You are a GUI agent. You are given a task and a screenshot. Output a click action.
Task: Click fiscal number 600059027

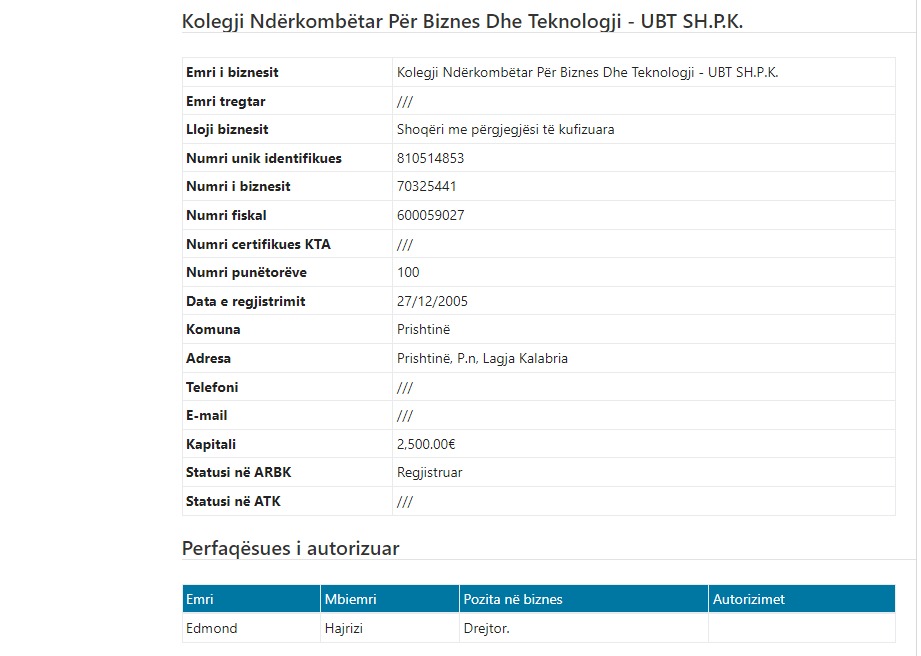(430, 215)
